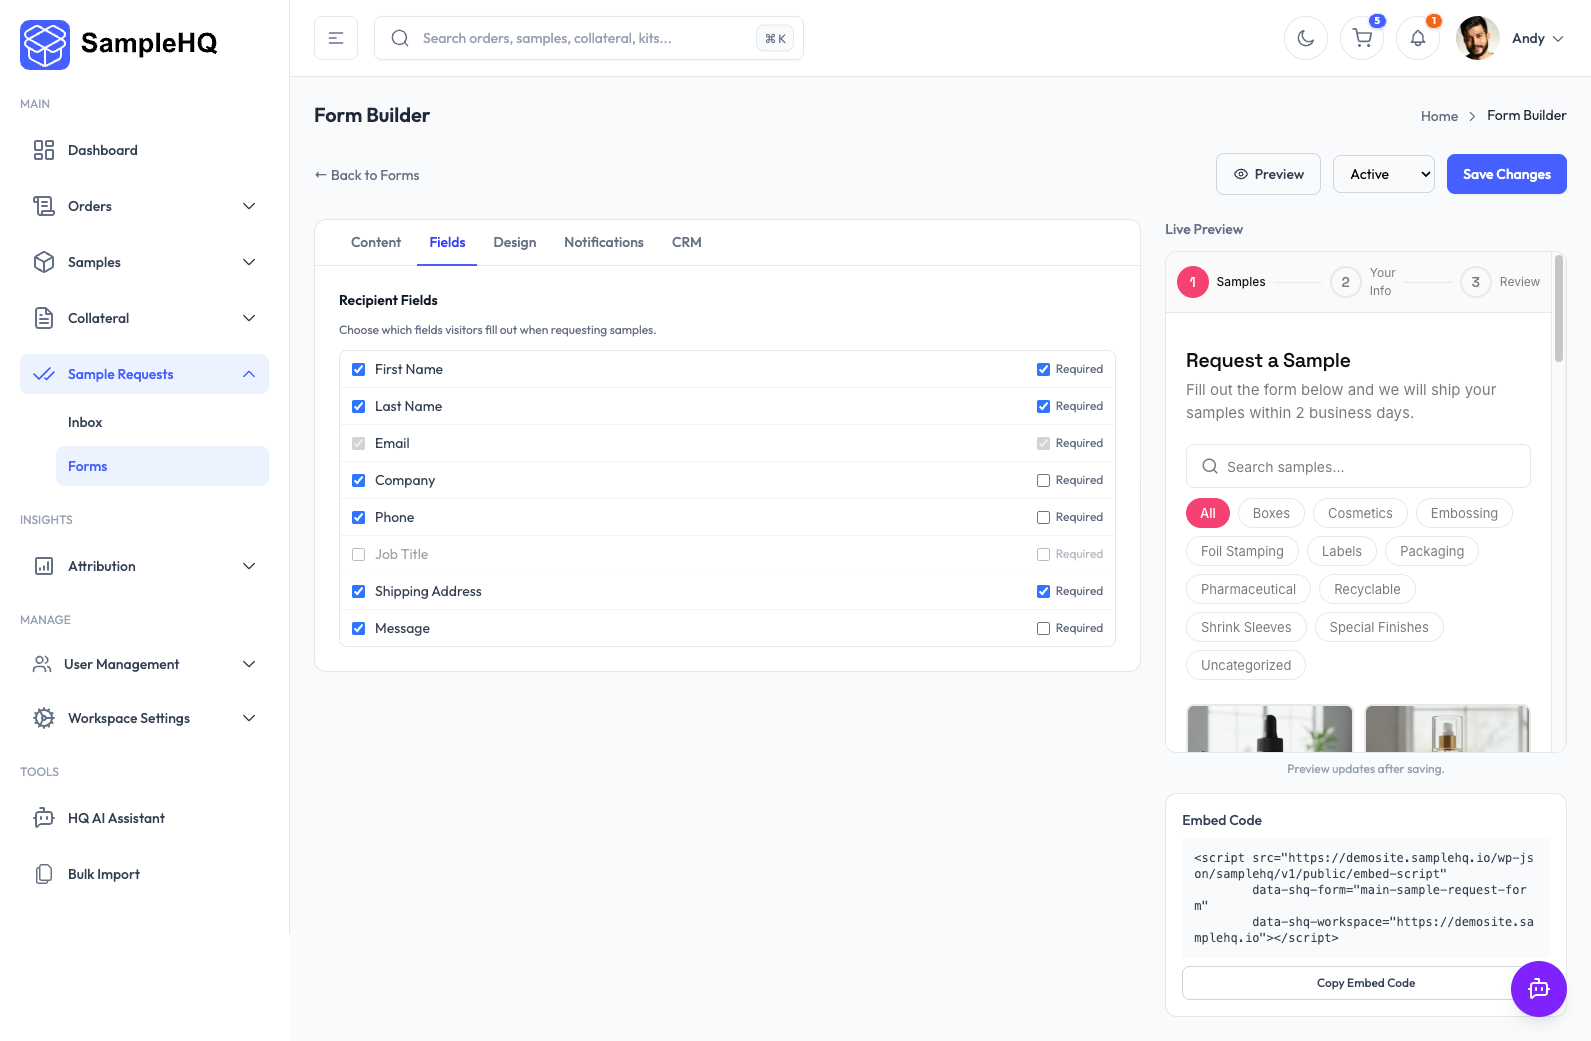
Task: Click the Workspace Settings gear icon
Action: [44, 718]
